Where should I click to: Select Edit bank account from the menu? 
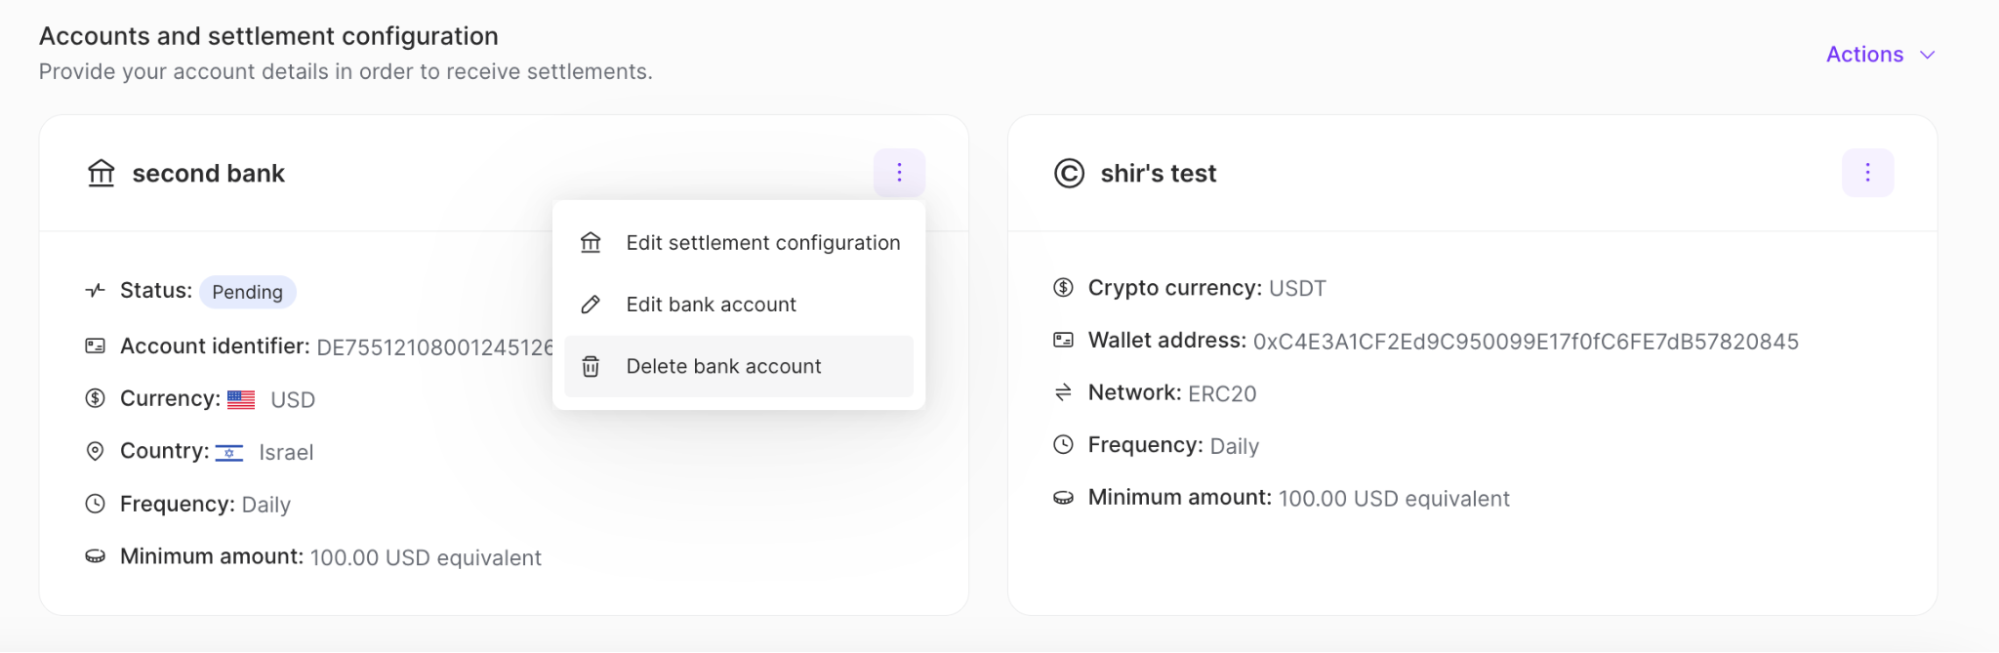711,303
